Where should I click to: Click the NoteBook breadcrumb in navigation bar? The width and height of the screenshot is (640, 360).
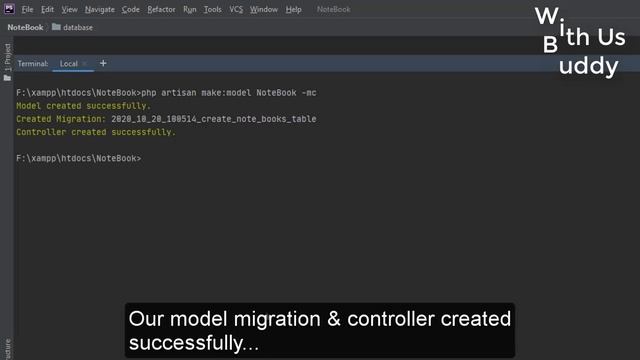point(25,27)
